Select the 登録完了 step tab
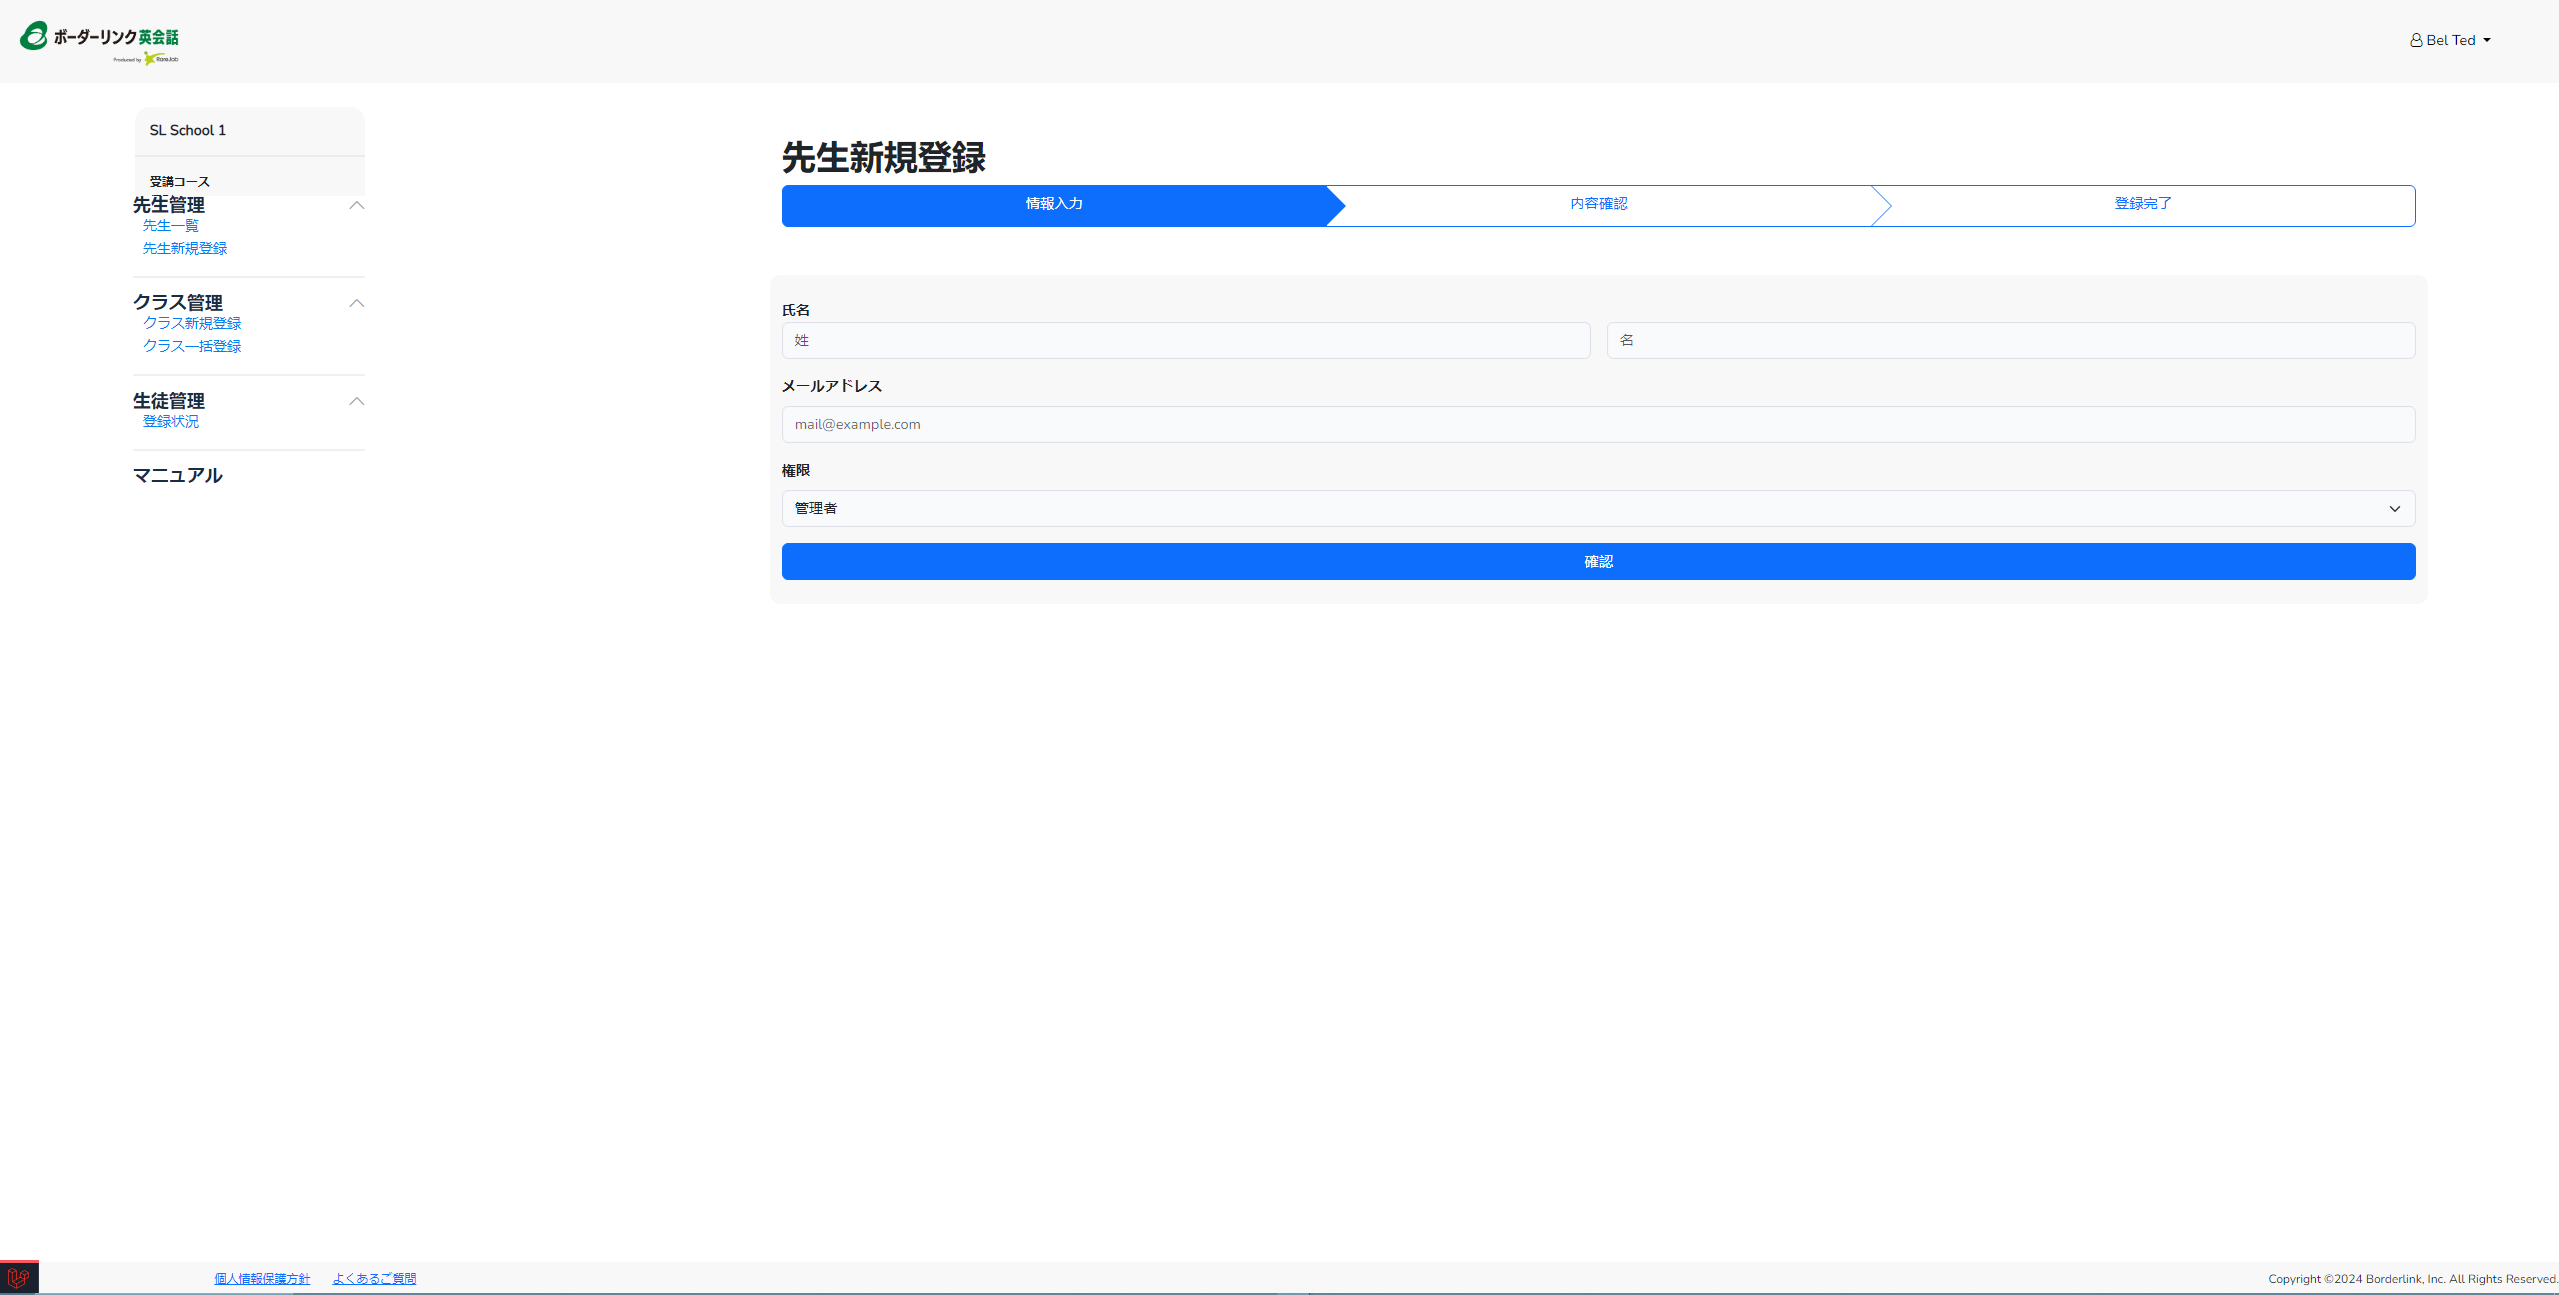The image size is (2559, 1295). pyautogui.click(x=2141, y=204)
